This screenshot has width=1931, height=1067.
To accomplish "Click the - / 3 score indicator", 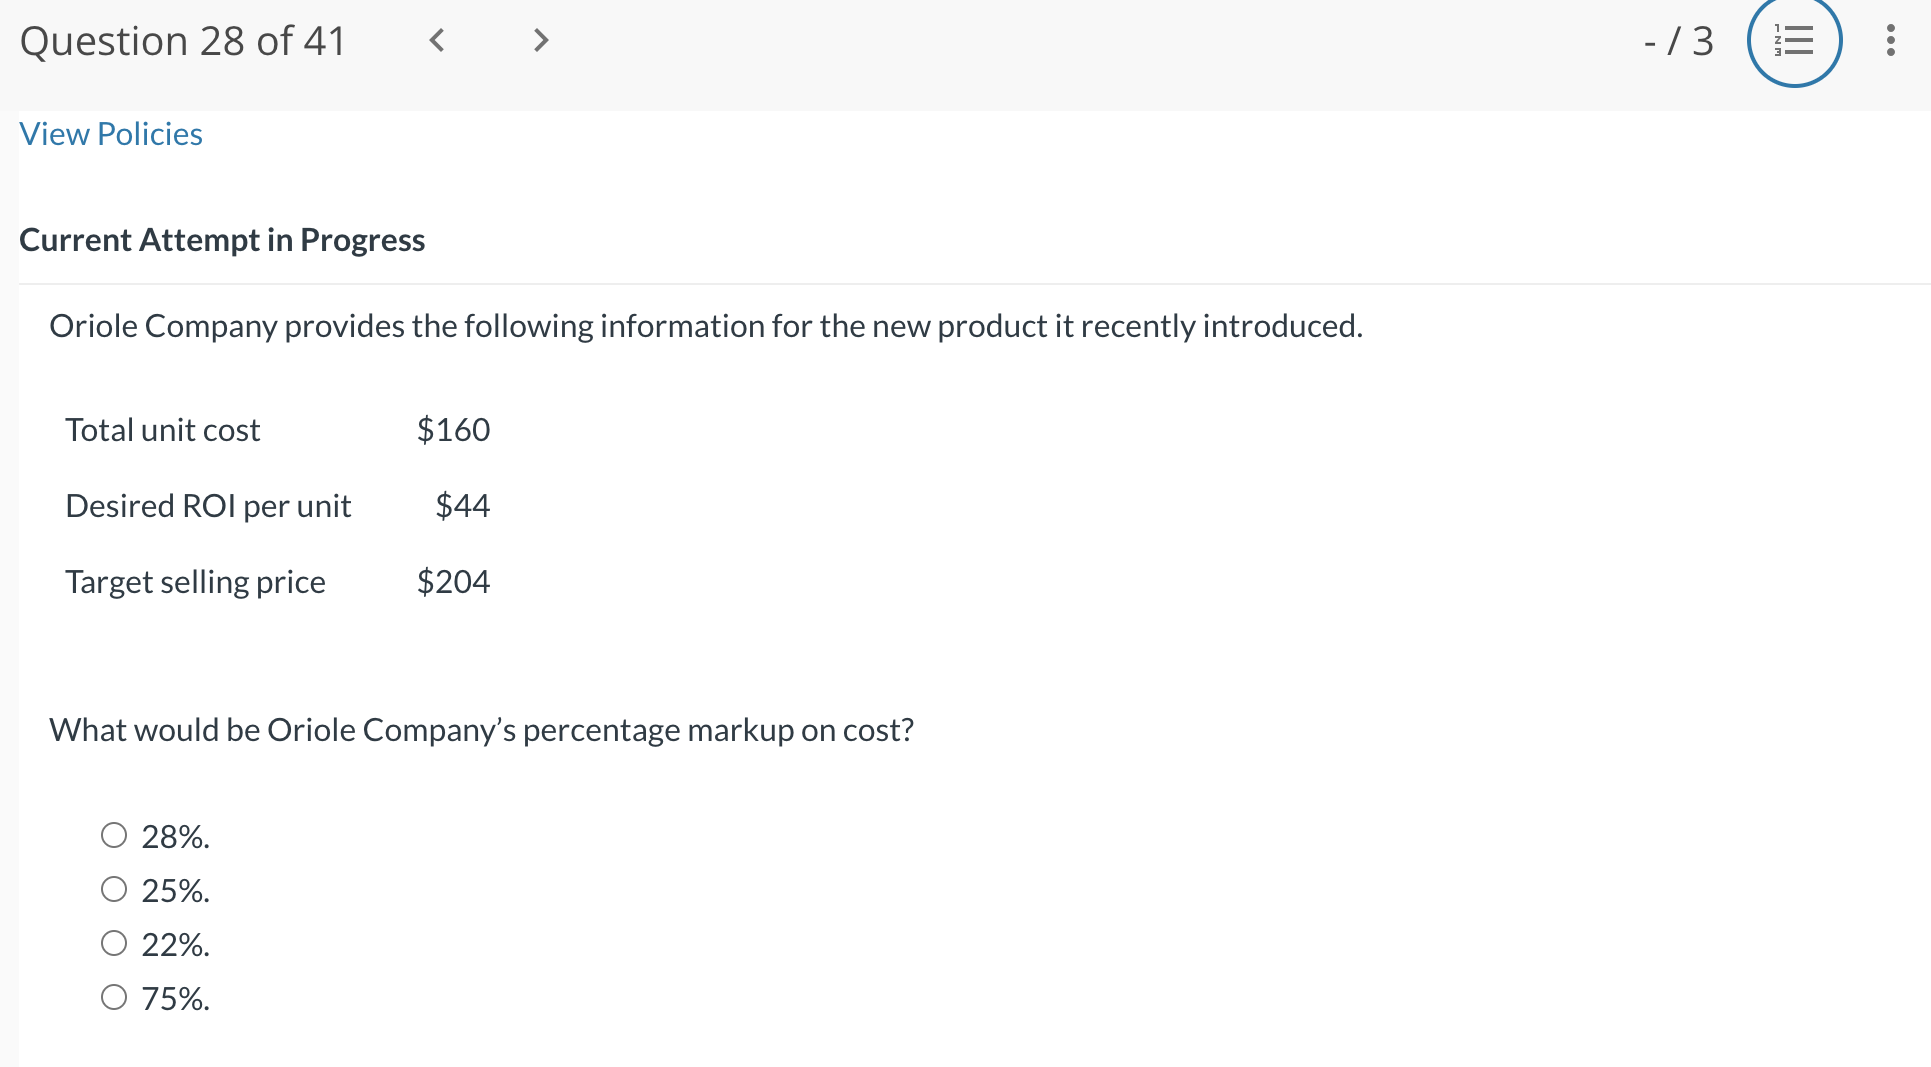I will 1678,41.
